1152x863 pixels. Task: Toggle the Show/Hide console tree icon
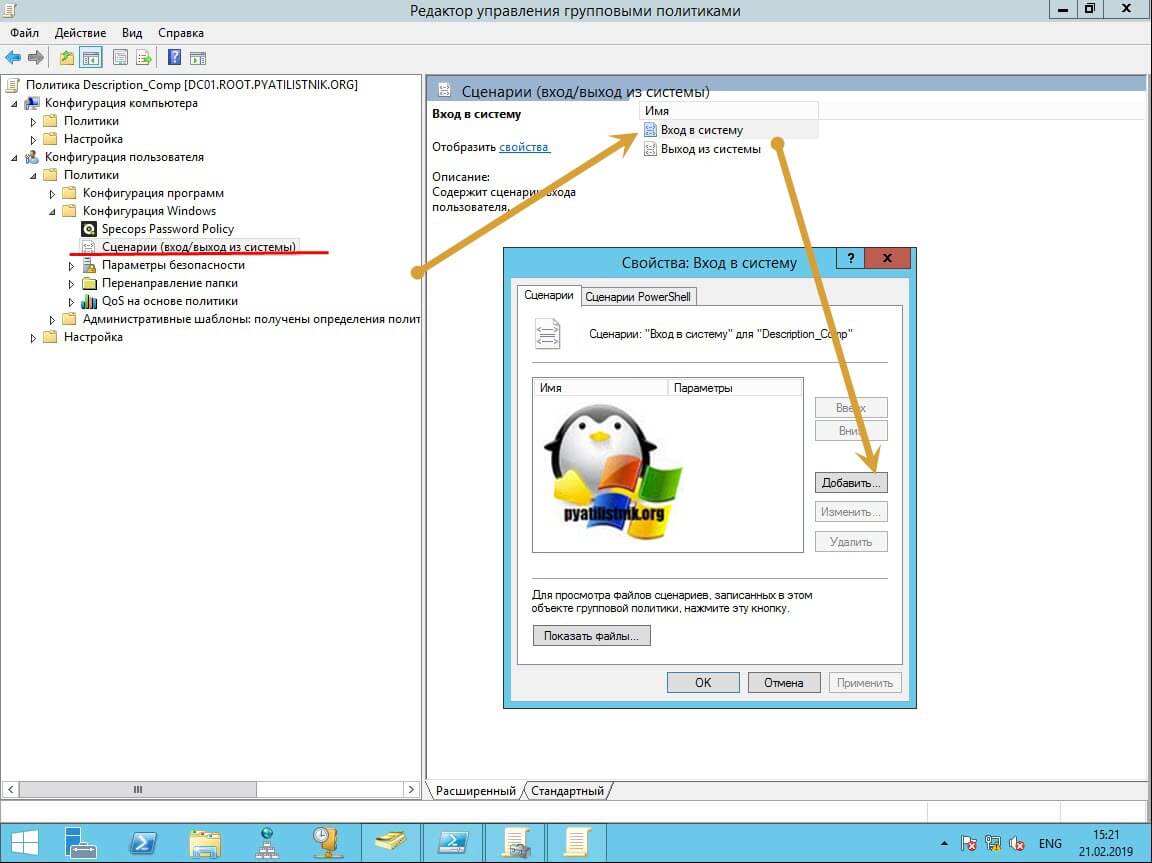coord(90,57)
